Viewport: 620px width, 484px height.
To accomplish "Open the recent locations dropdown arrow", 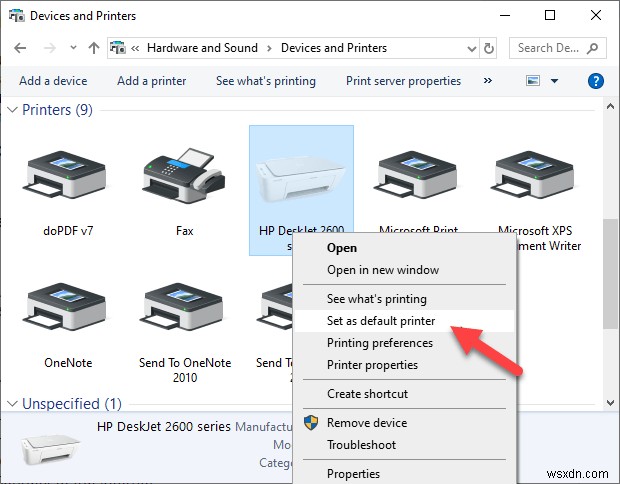I will (x=74, y=48).
